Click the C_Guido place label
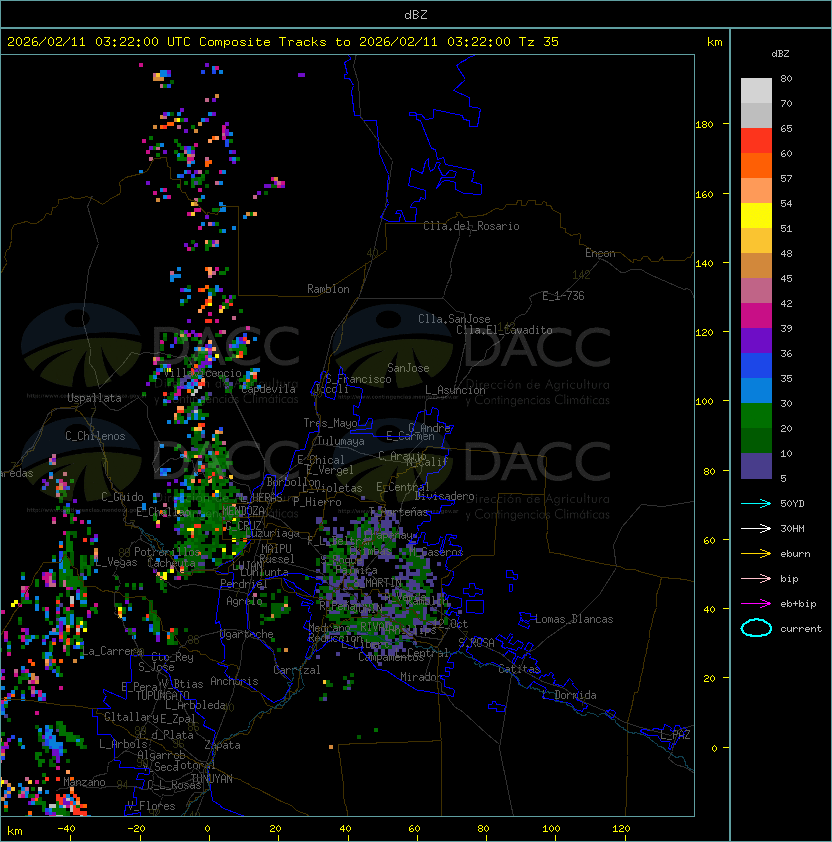 pyautogui.click(x=122, y=497)
